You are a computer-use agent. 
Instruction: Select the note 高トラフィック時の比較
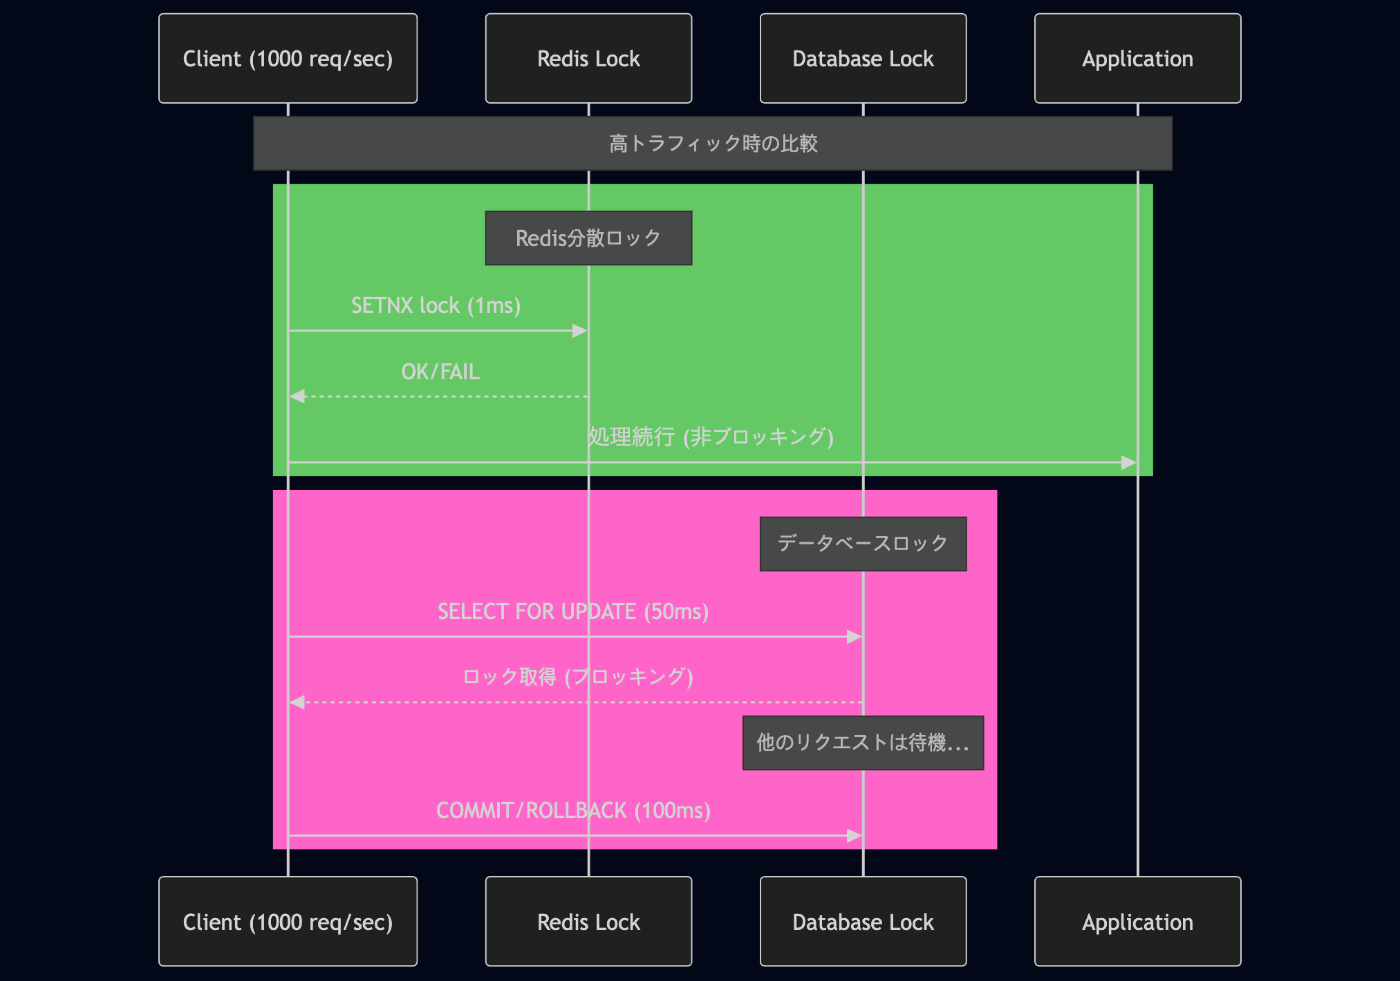tap(713, 143)
